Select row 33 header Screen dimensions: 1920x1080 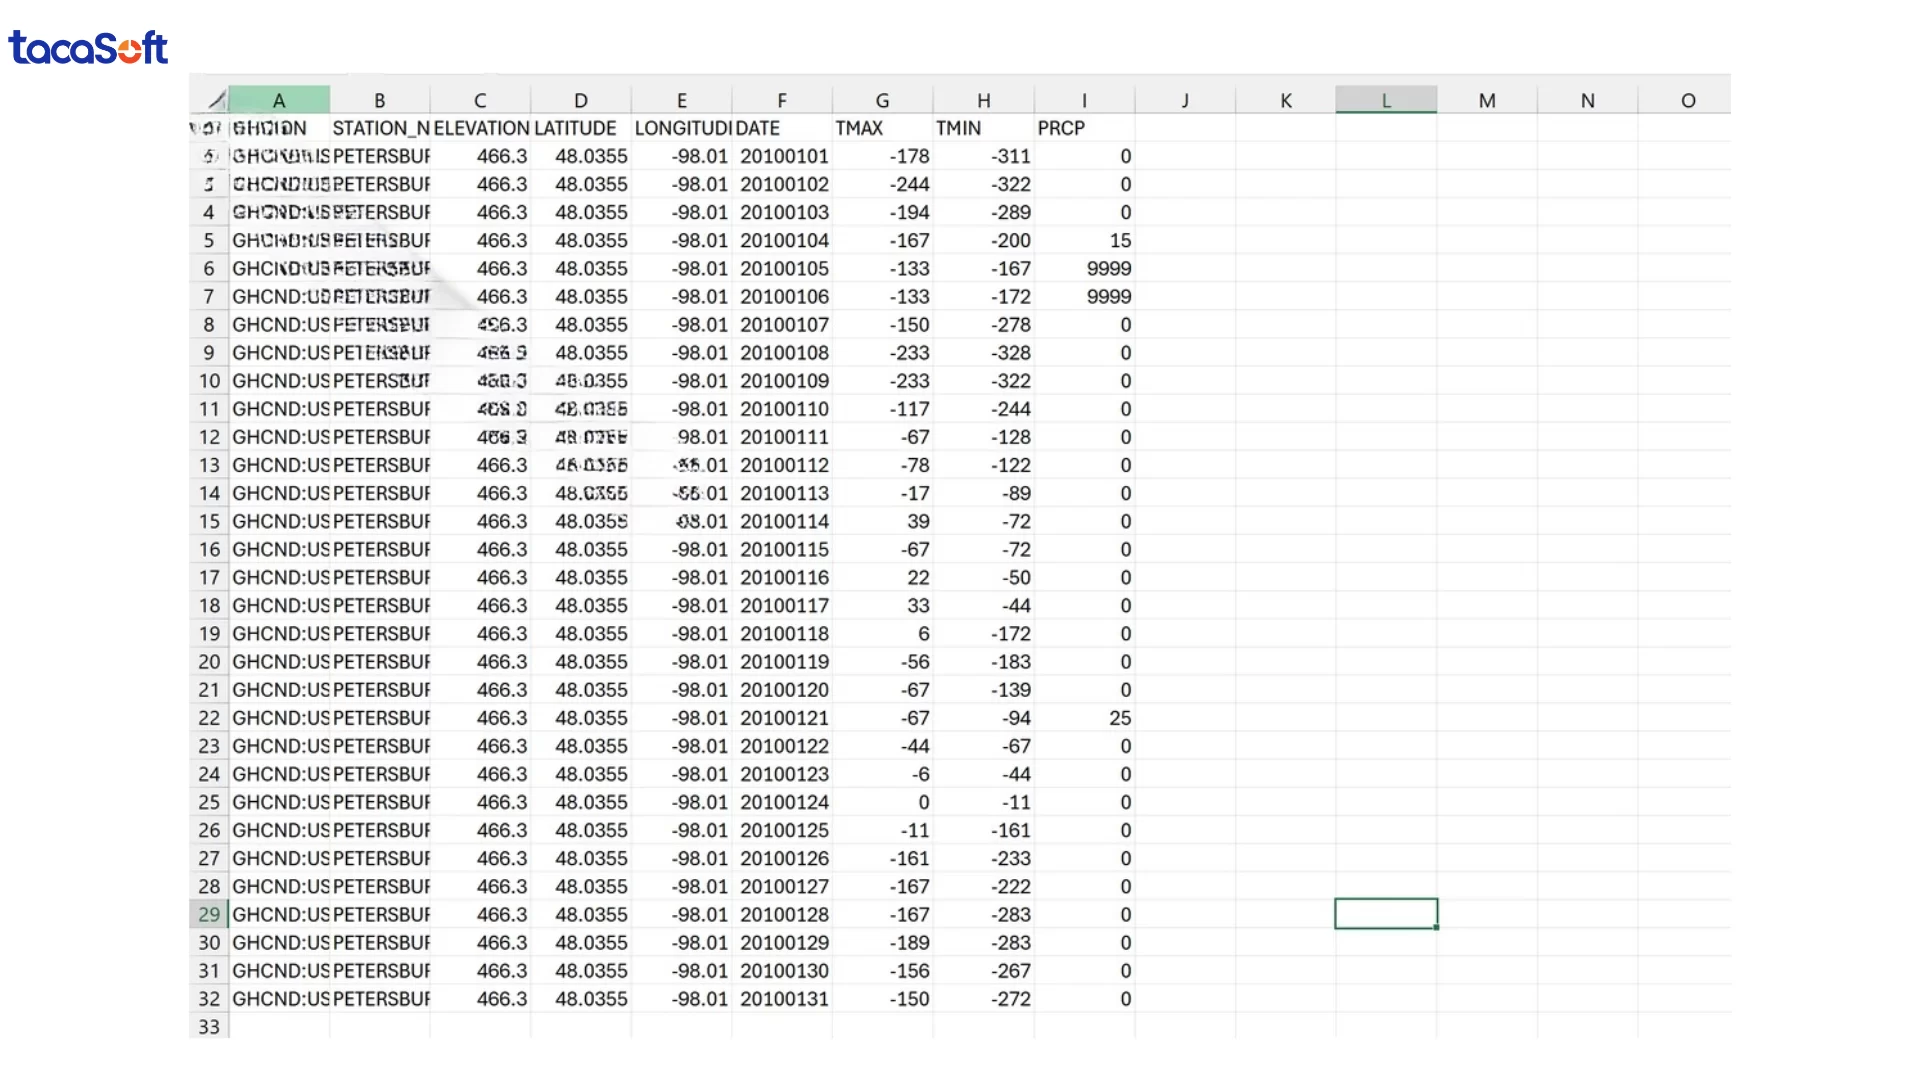click(209, 1027)
